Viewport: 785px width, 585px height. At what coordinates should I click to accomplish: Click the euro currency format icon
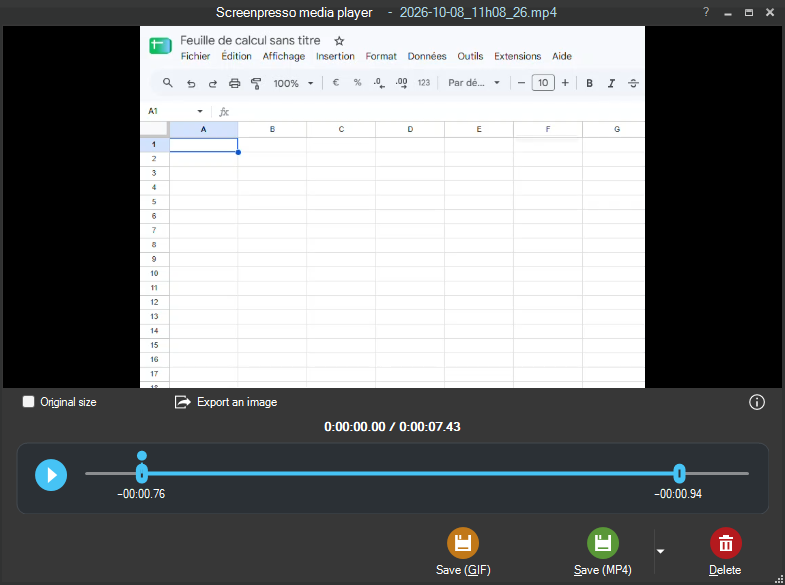click(x=336, y=83)
